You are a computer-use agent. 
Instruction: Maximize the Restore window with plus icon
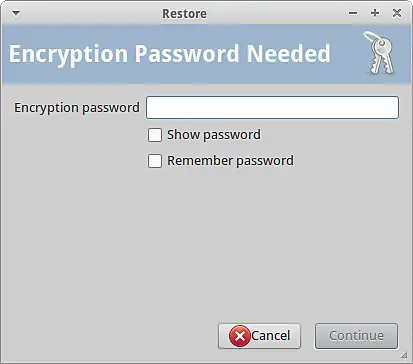[375, 13]
